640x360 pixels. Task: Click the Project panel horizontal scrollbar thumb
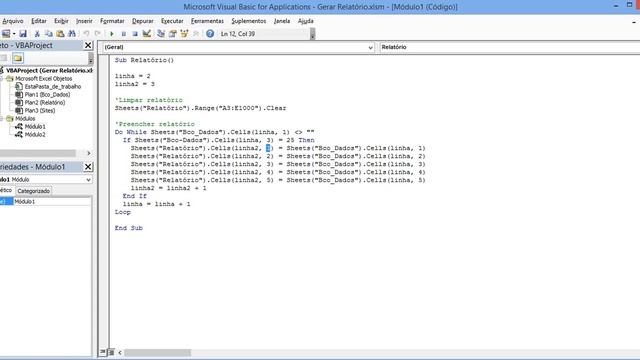38,153
